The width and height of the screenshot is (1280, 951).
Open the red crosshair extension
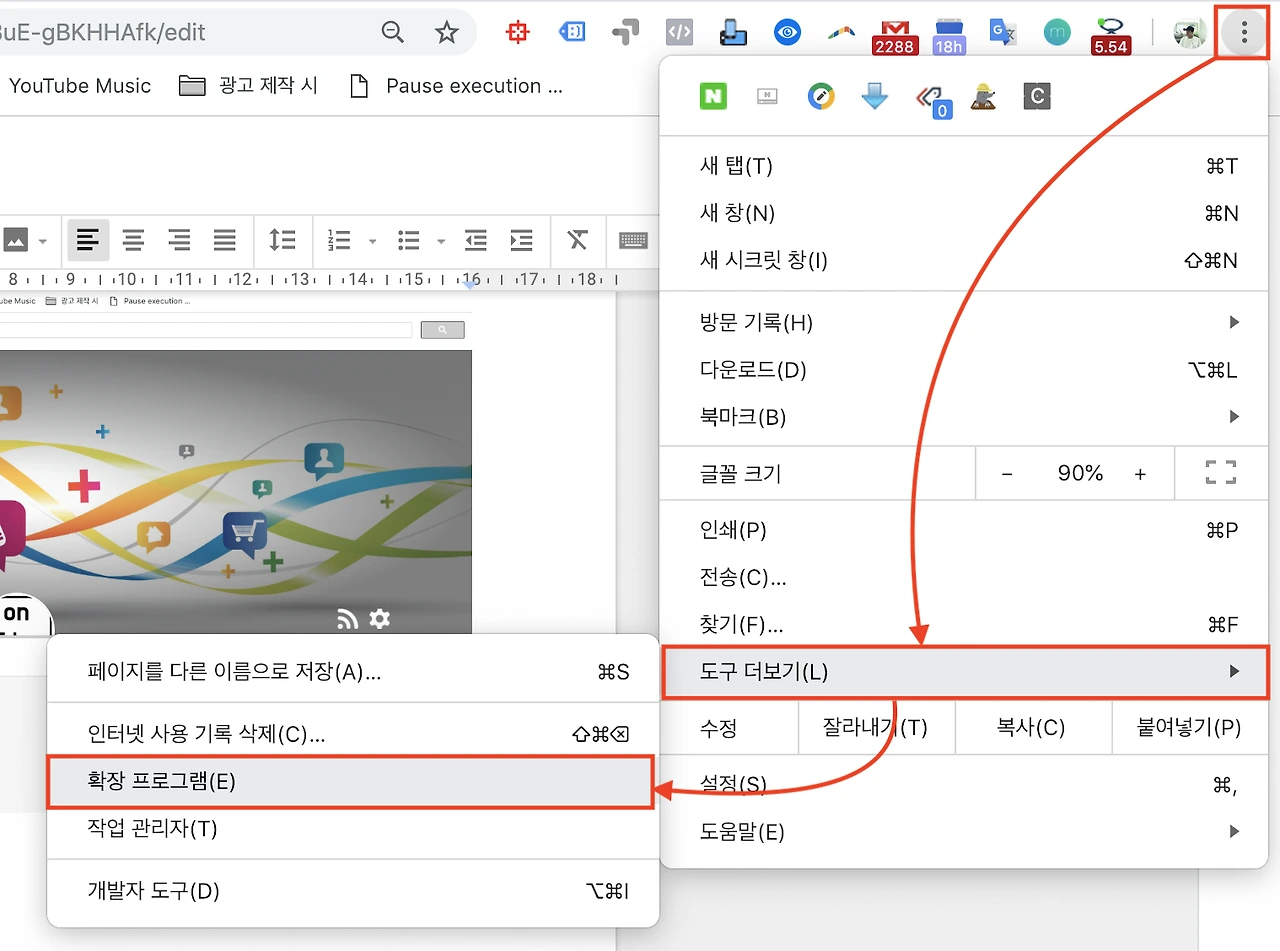(518, 32)
